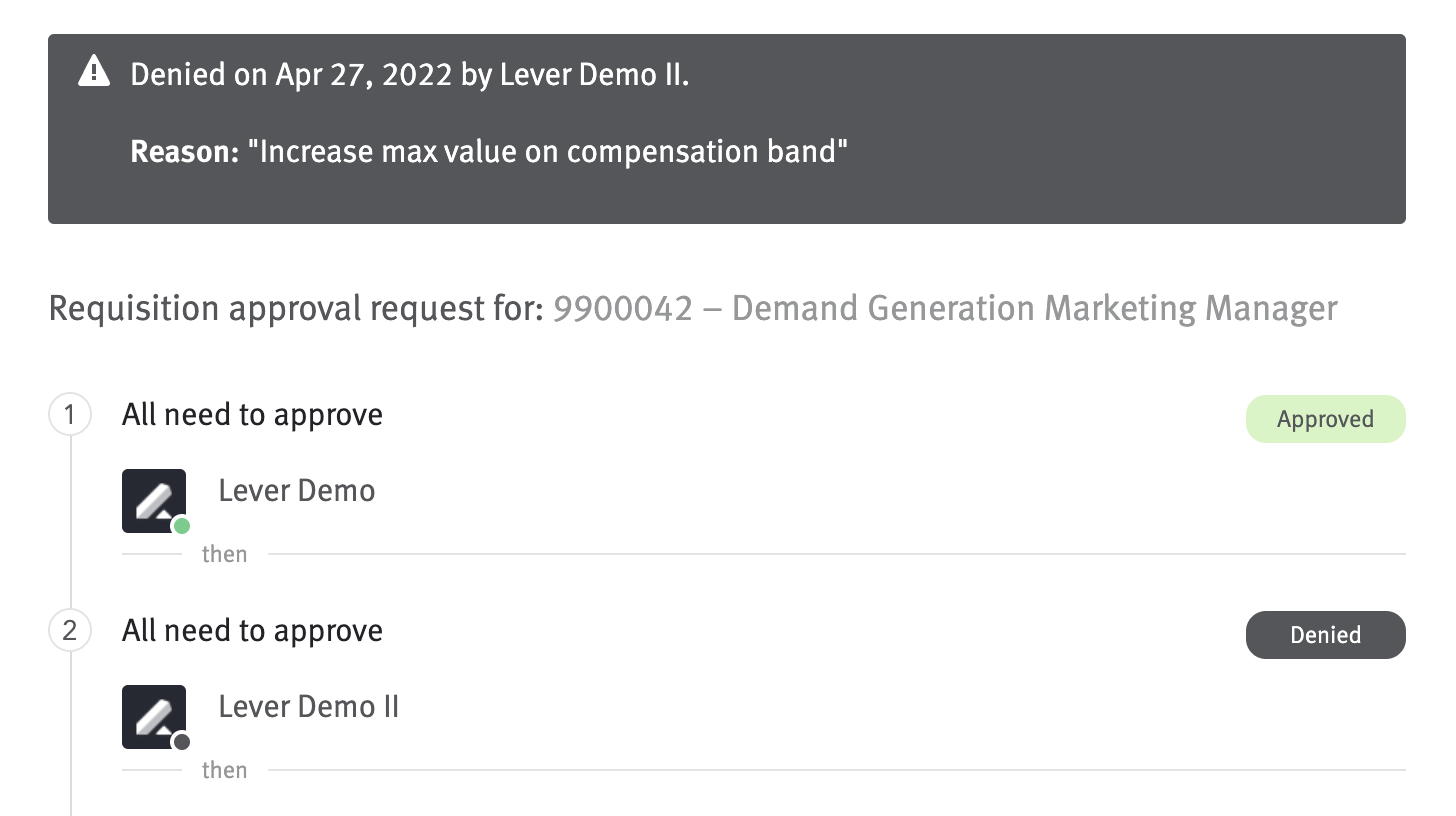The height and width of the screenshot is (816, 1456).
Task: Click the dark denied status dot
Action: pos(181,742)
